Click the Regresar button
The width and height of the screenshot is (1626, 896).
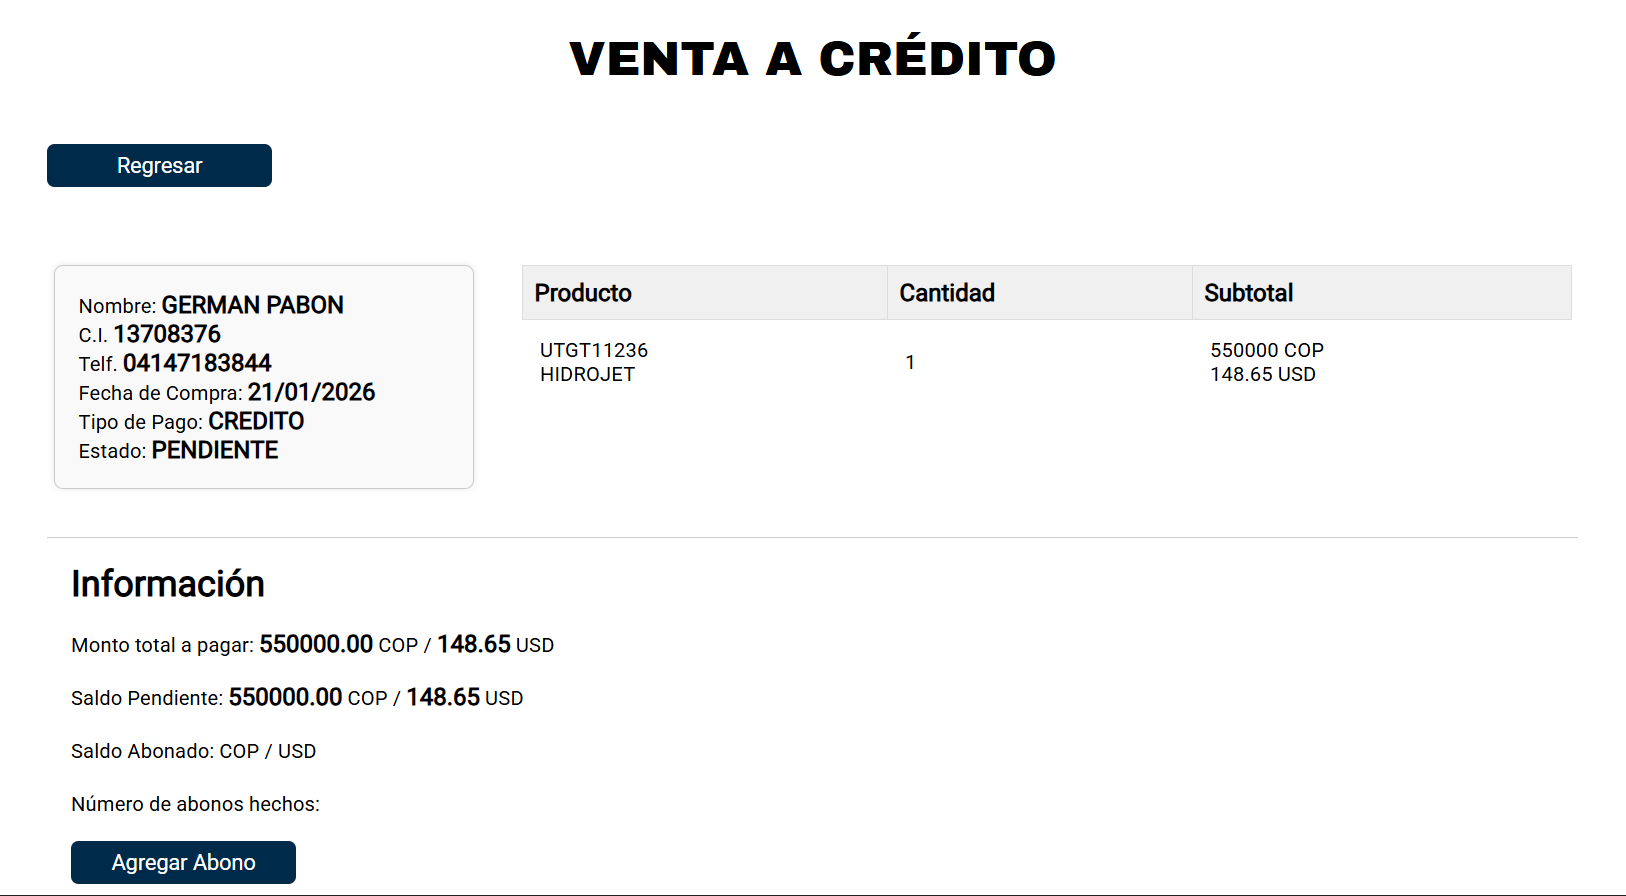click(x=159, y=166)
